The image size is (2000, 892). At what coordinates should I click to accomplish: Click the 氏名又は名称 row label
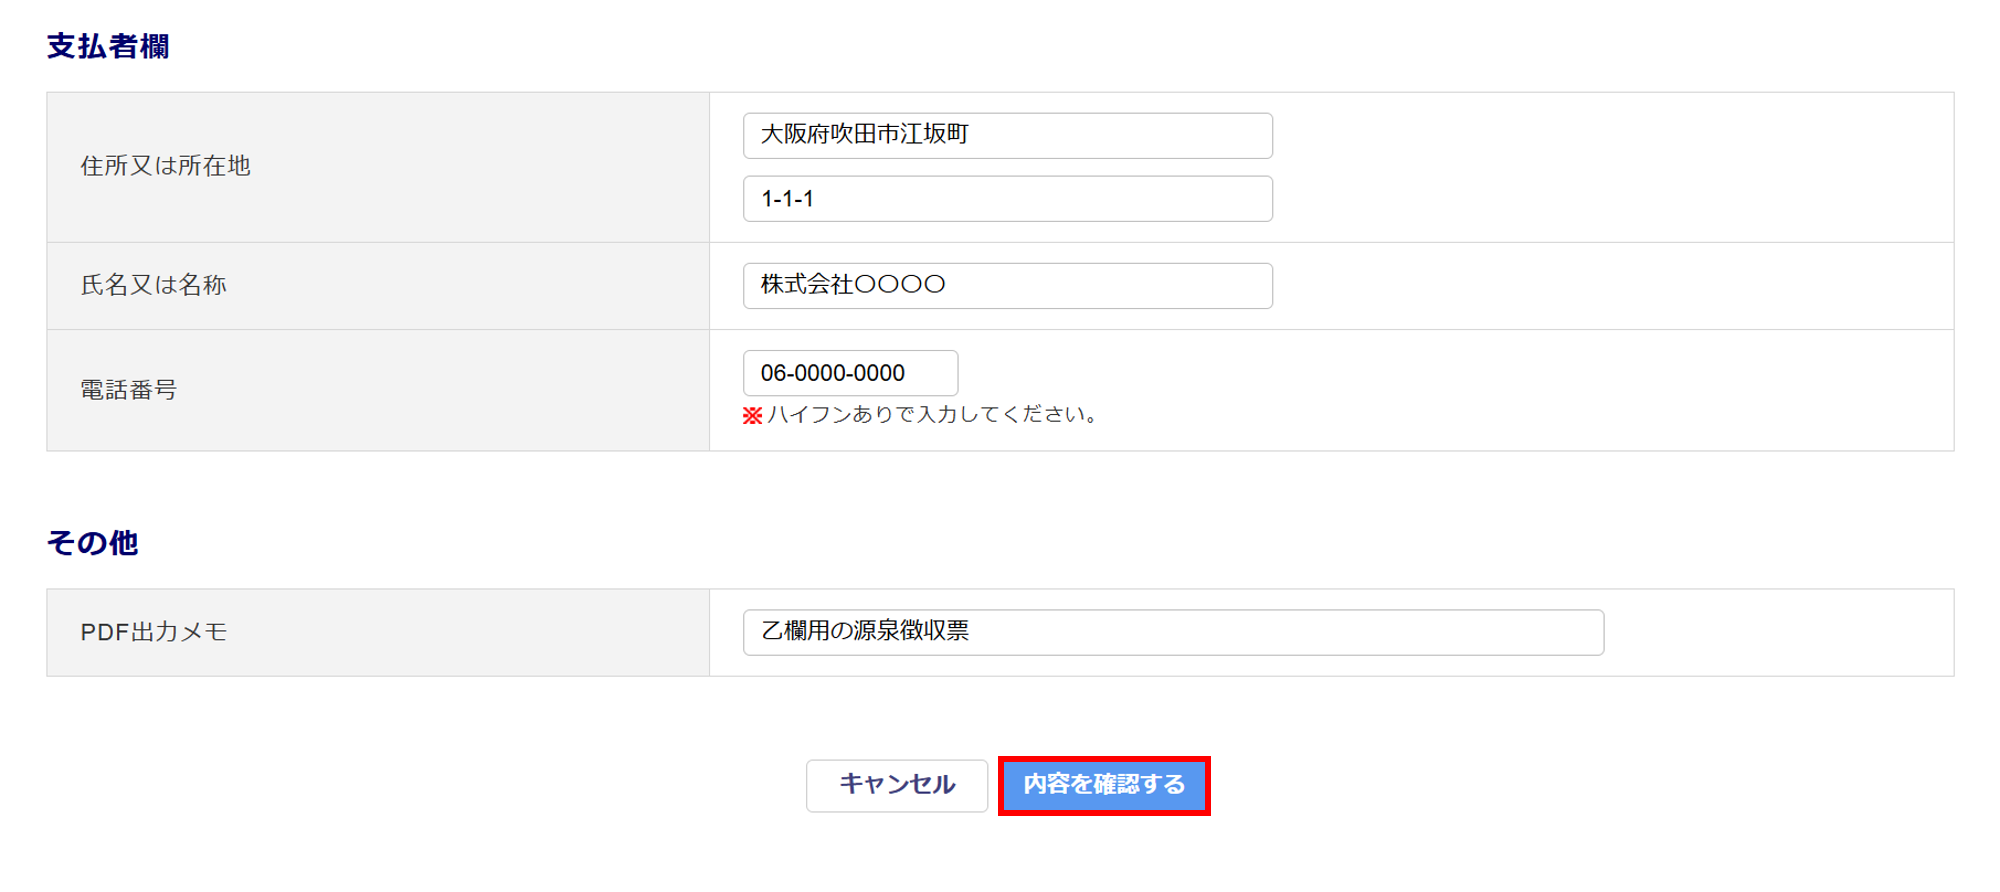click(153, 285)
